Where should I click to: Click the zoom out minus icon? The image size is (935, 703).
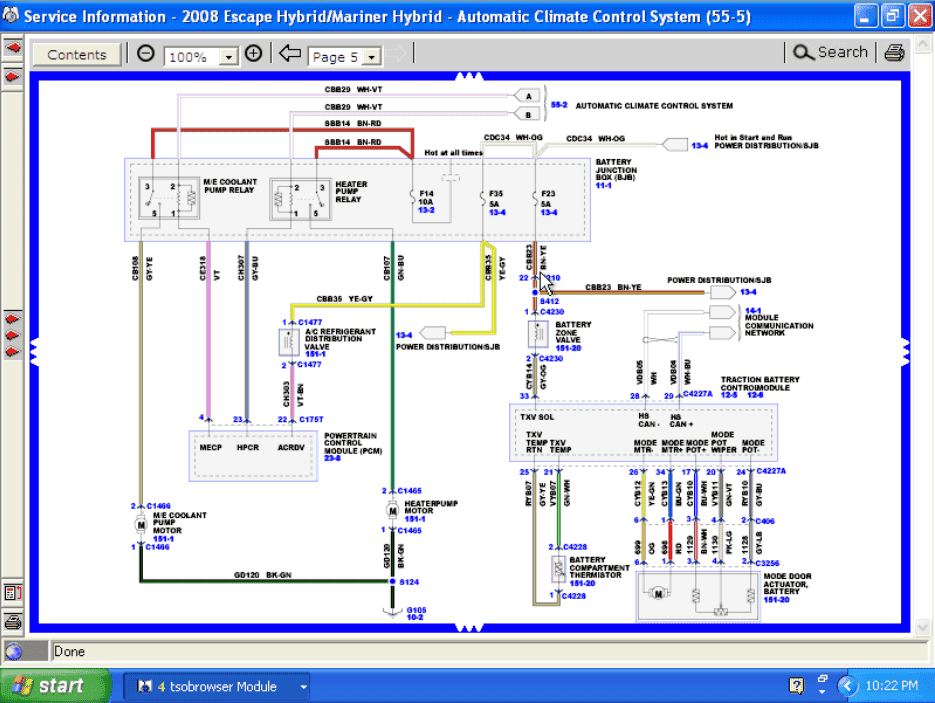pyautogui.click(x=146, y=54)
